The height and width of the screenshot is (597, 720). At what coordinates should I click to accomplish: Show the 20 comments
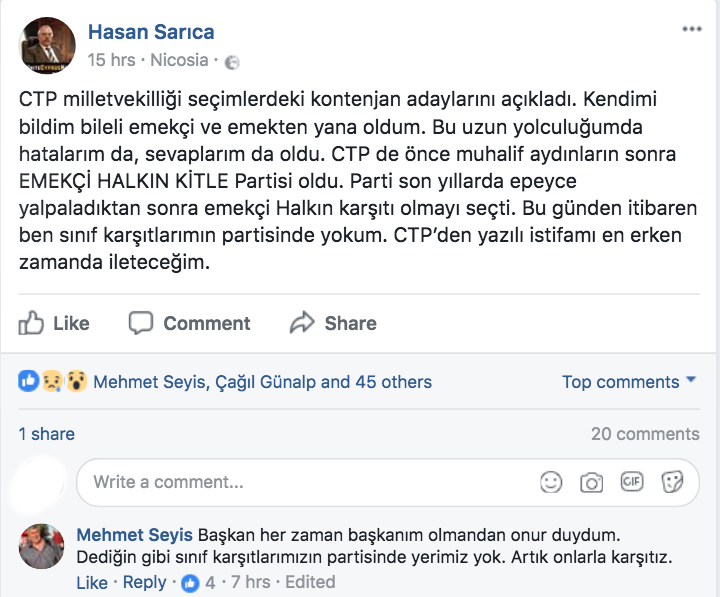pyautogui.click(x=645, y=434)
